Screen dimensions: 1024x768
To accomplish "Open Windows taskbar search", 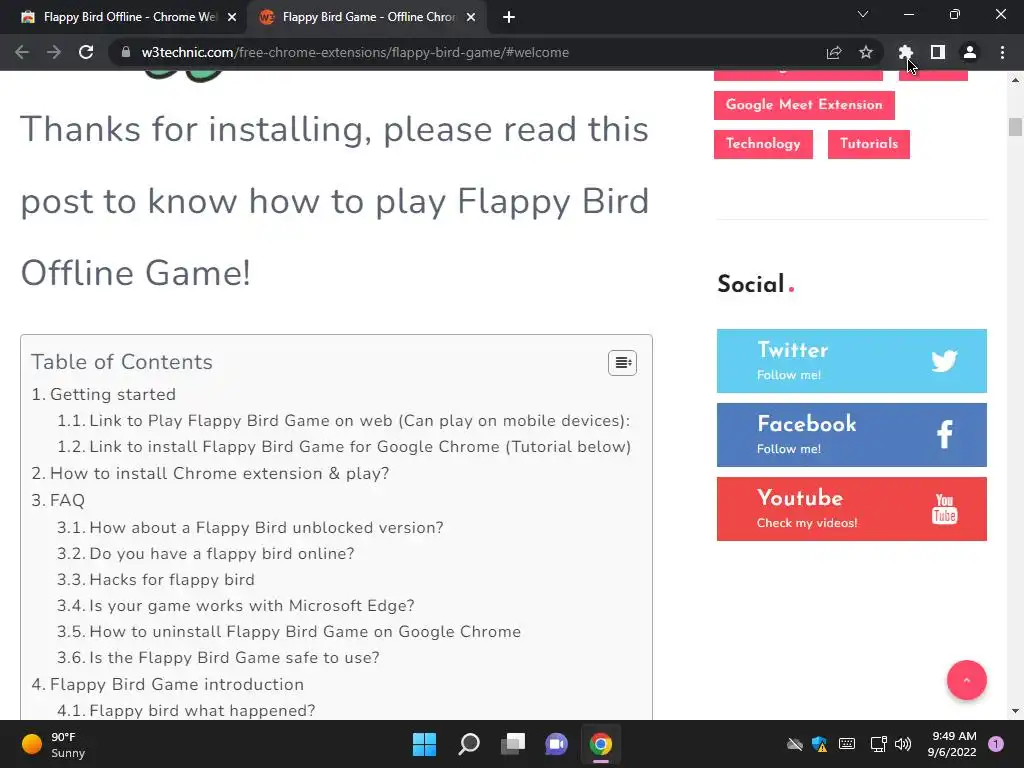I will click(469, 744).
